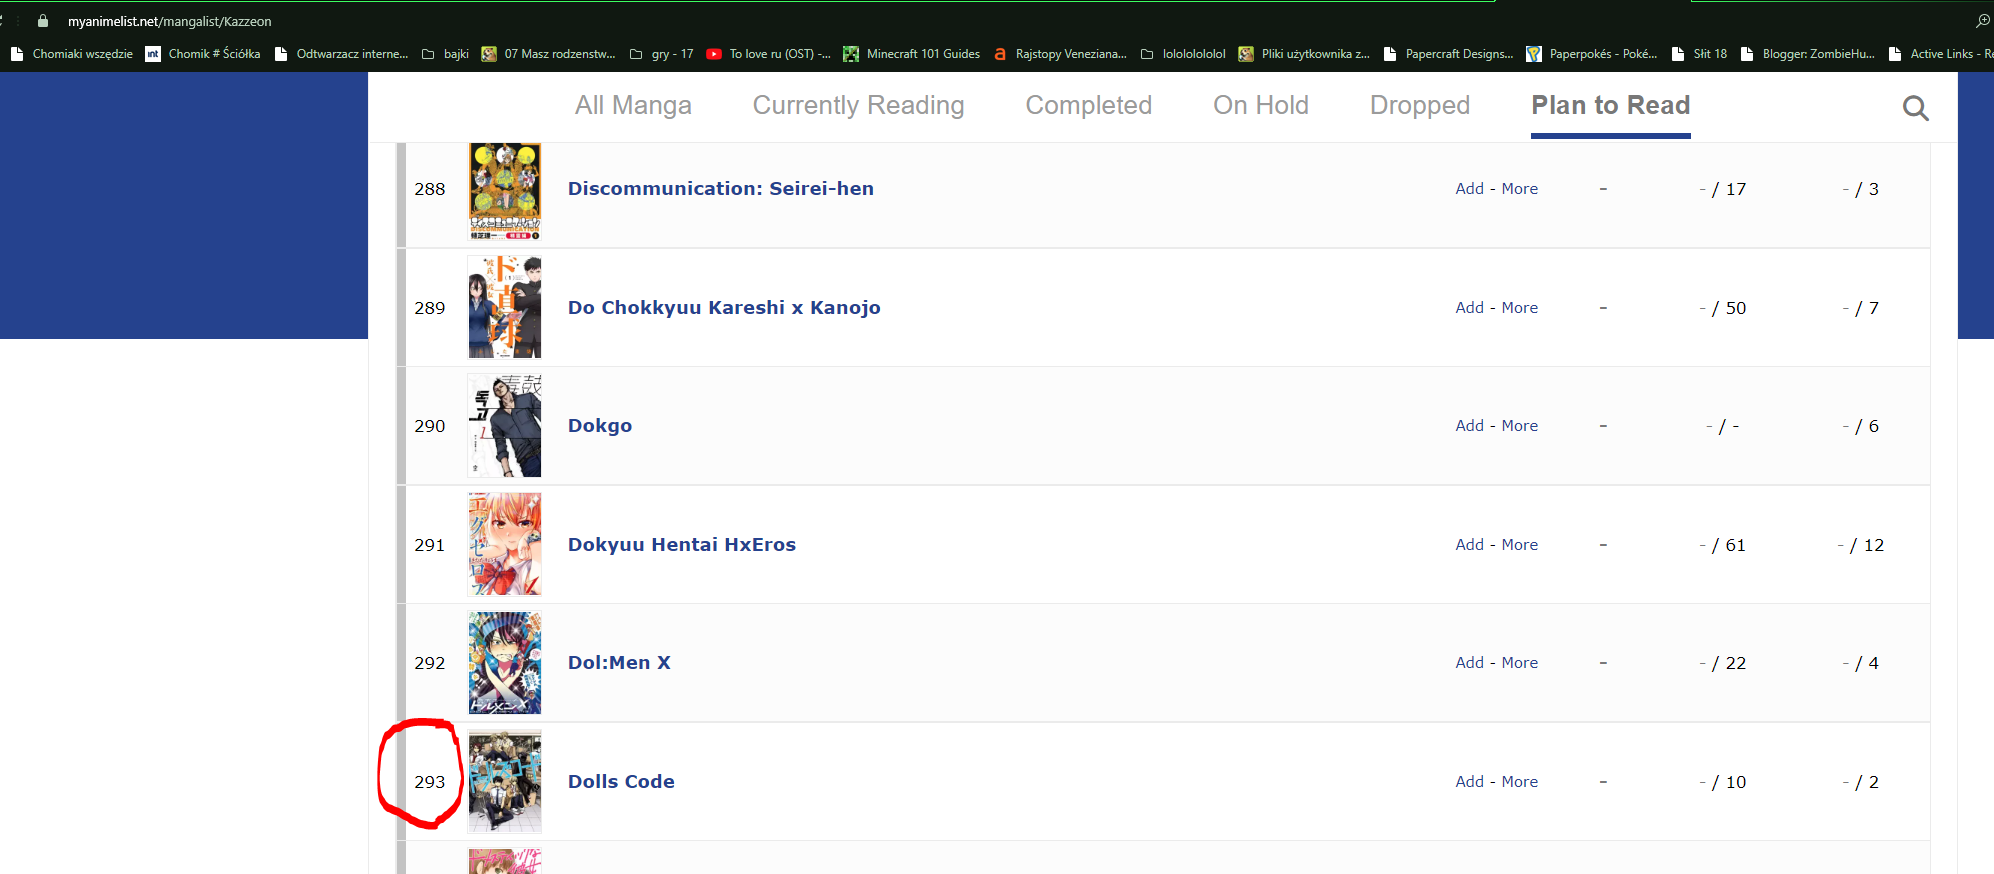Click Add in the Dol:Men X row
This screenshot has height=874, width=1994.
1470,662
